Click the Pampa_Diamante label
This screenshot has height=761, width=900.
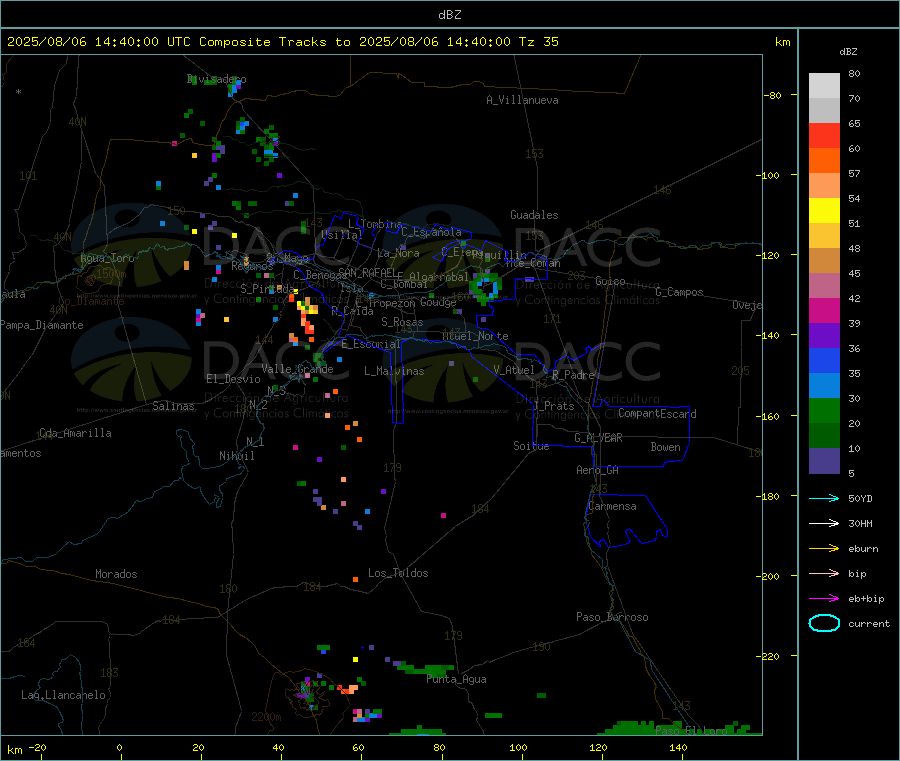(42, 325)
